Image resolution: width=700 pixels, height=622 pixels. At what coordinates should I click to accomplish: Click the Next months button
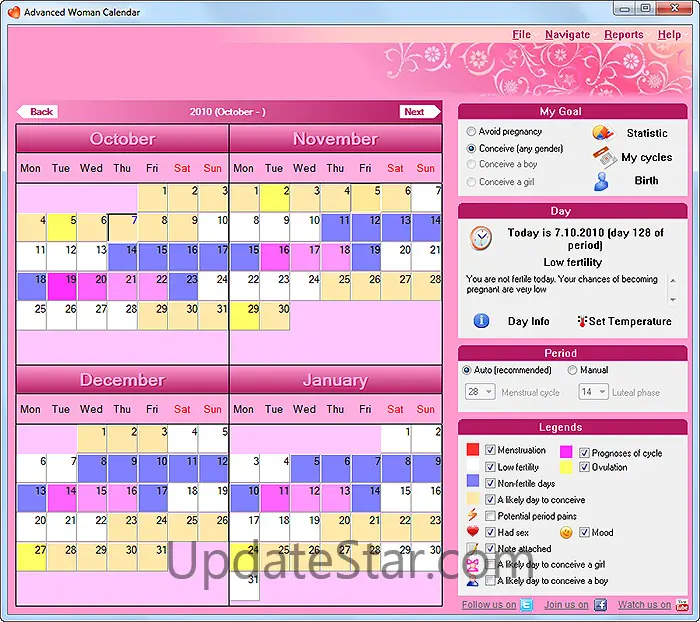(x=419, y=112)
